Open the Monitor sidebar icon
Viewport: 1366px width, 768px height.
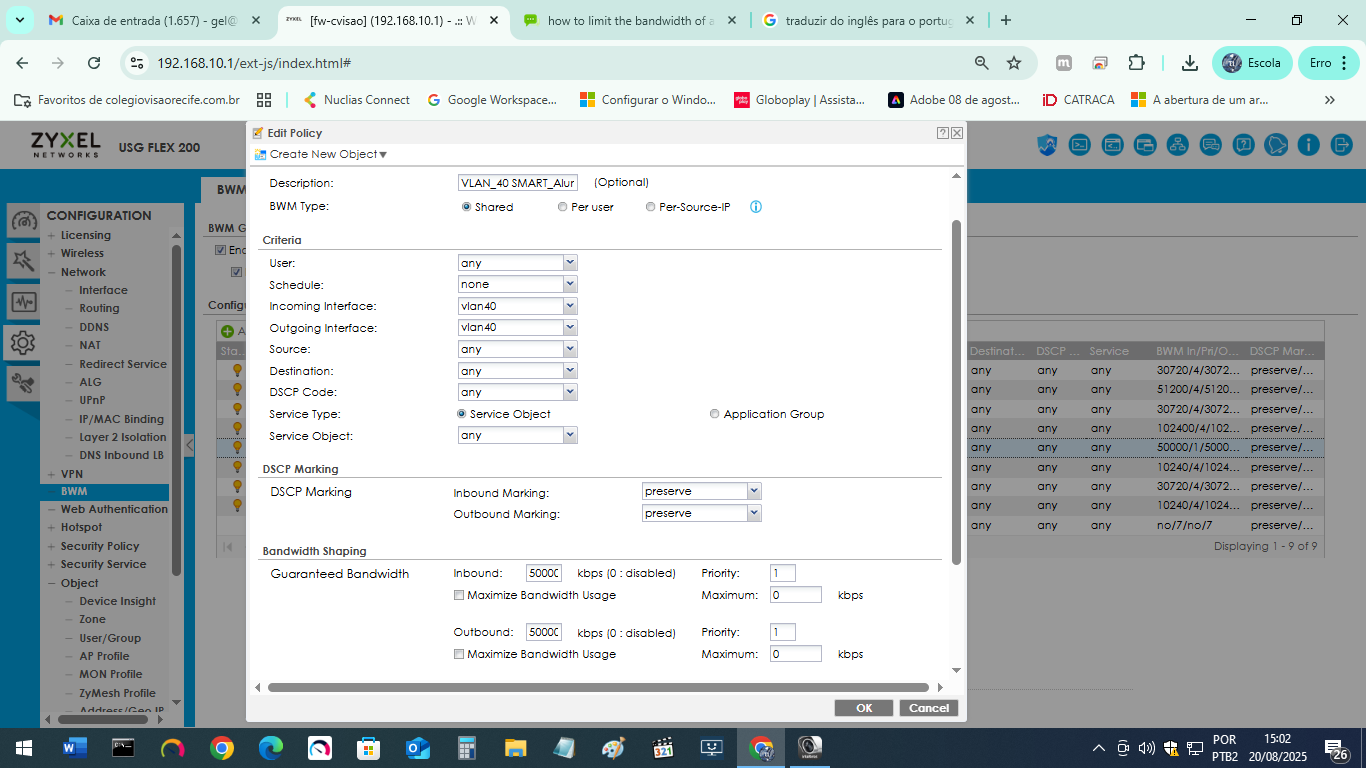click(23, 302)
